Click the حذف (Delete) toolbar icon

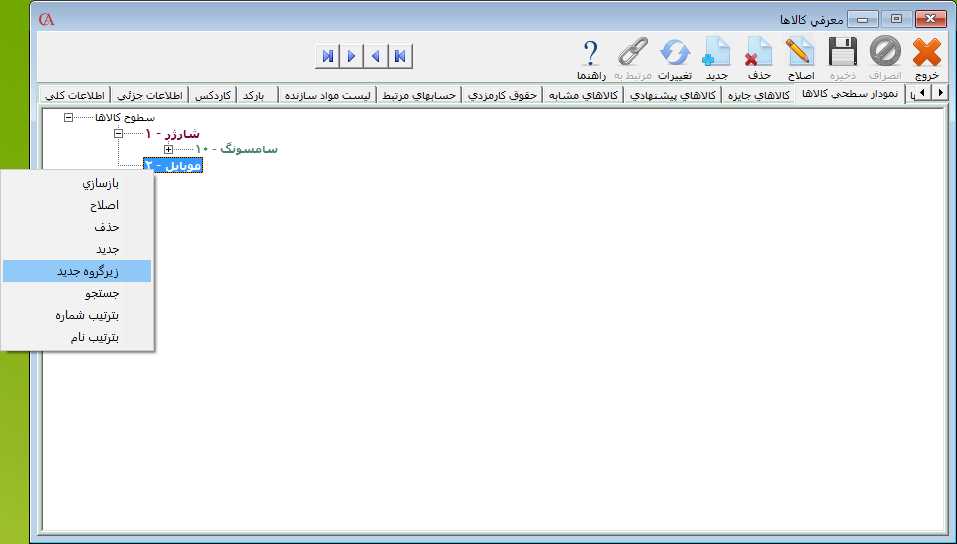[x=758, y=56]
